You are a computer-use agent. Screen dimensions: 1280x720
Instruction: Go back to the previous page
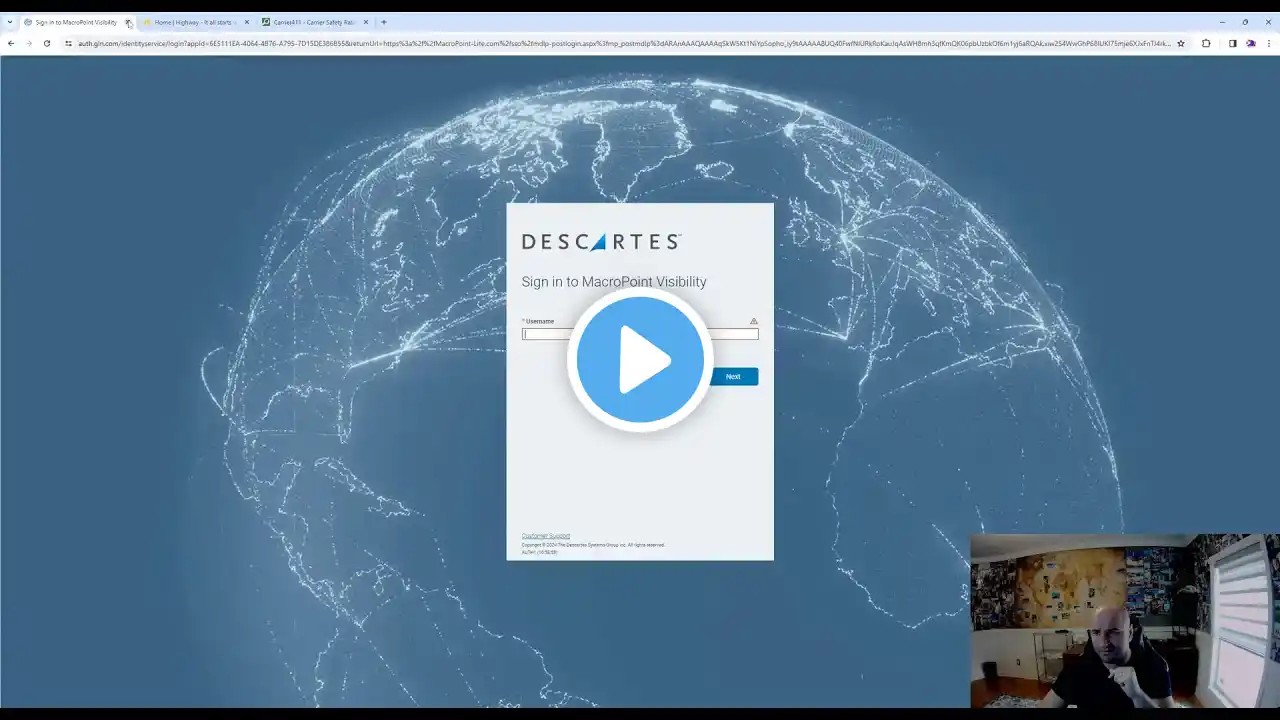11,44
